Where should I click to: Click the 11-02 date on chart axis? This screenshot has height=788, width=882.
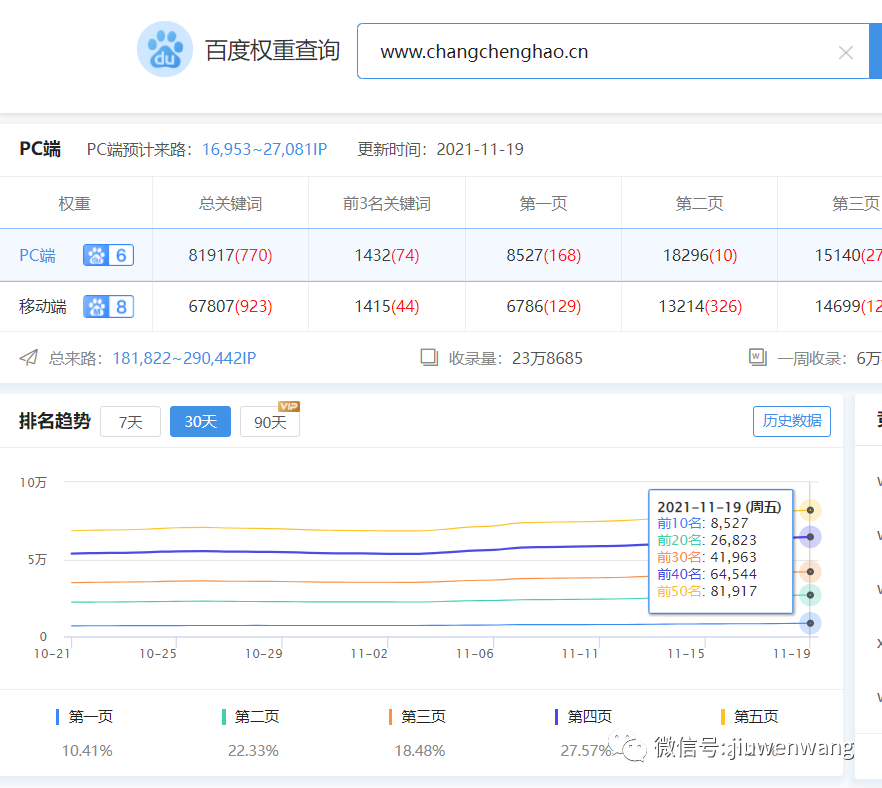[x=369, y=654]
